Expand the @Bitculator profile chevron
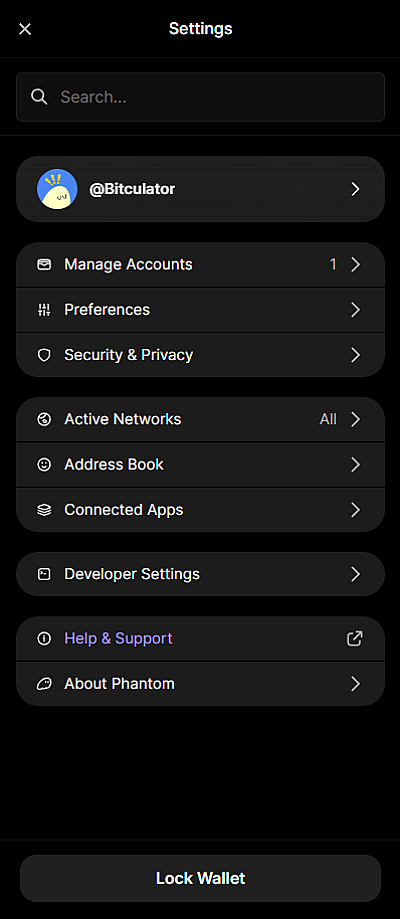This screenshot has width=400, height=919. click(355, 189)
